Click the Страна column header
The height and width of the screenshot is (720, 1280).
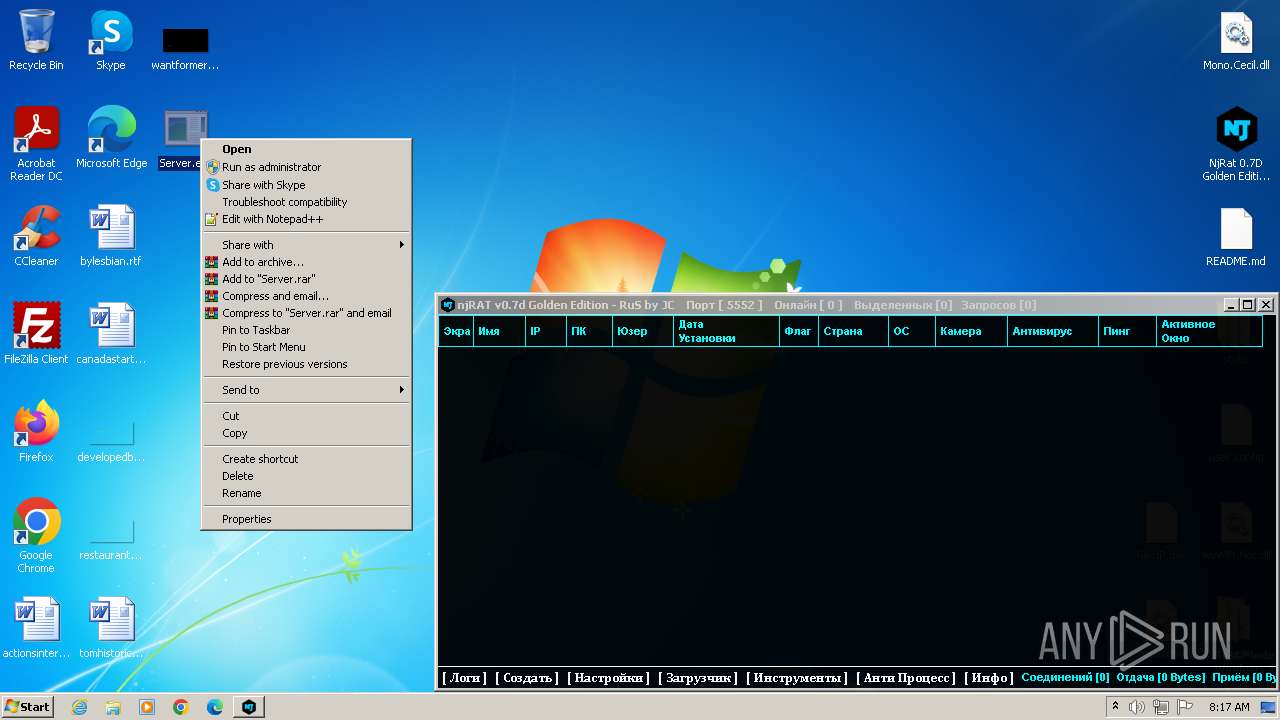pyautogui.click(x=853, y=331)
